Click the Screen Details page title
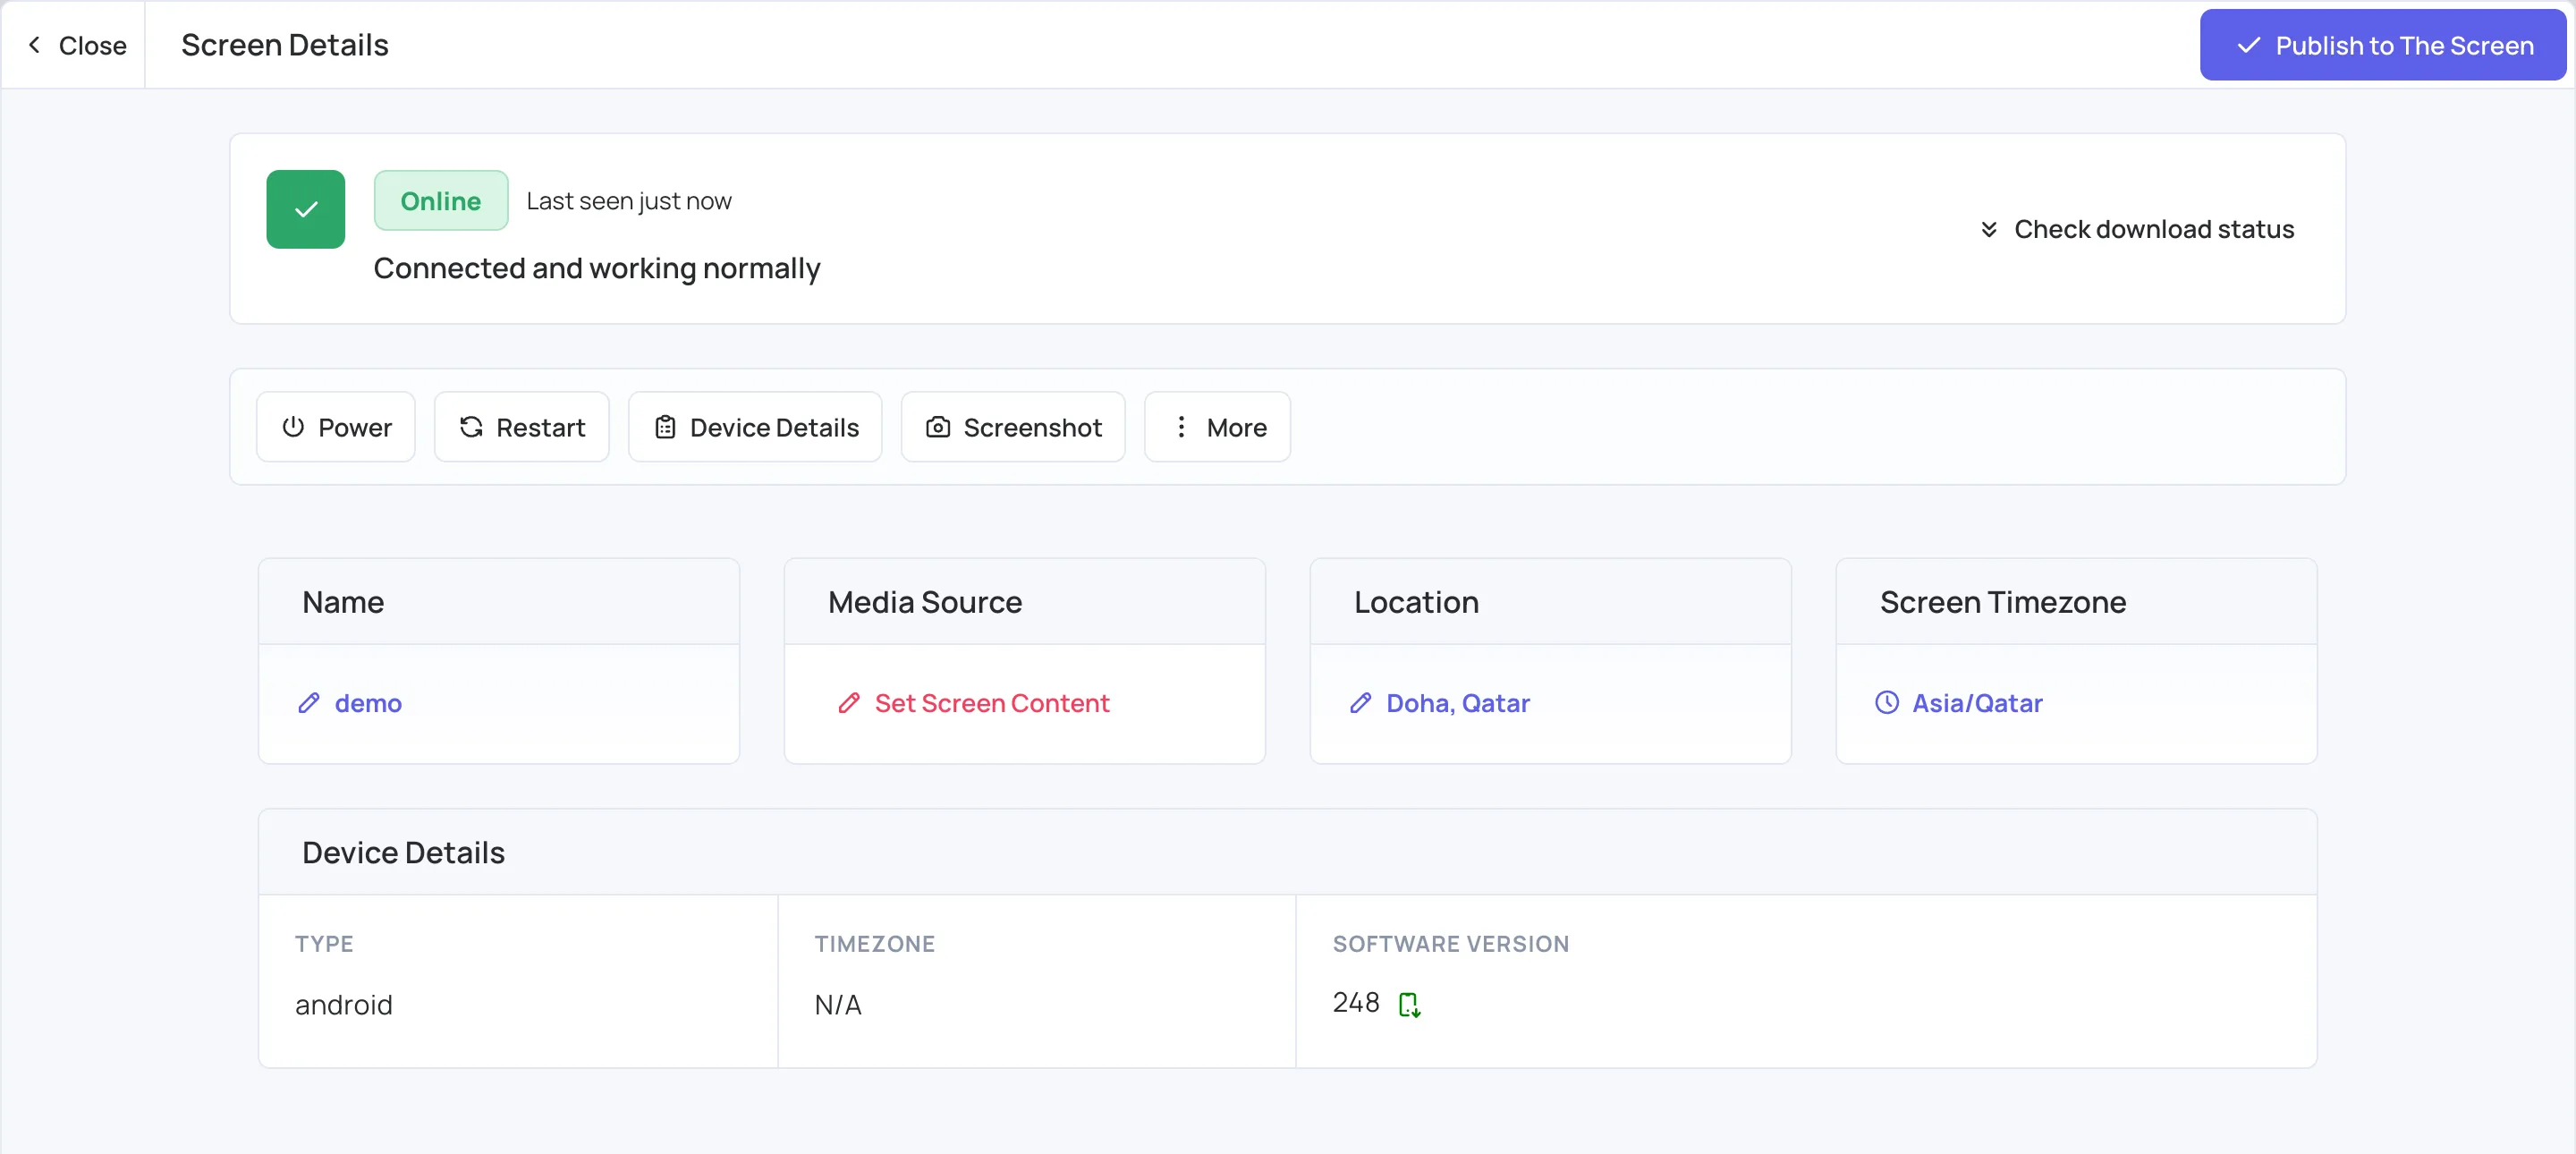This screenshot has width=2576, height=1154. pyautogui.click(x=285, y=45)
